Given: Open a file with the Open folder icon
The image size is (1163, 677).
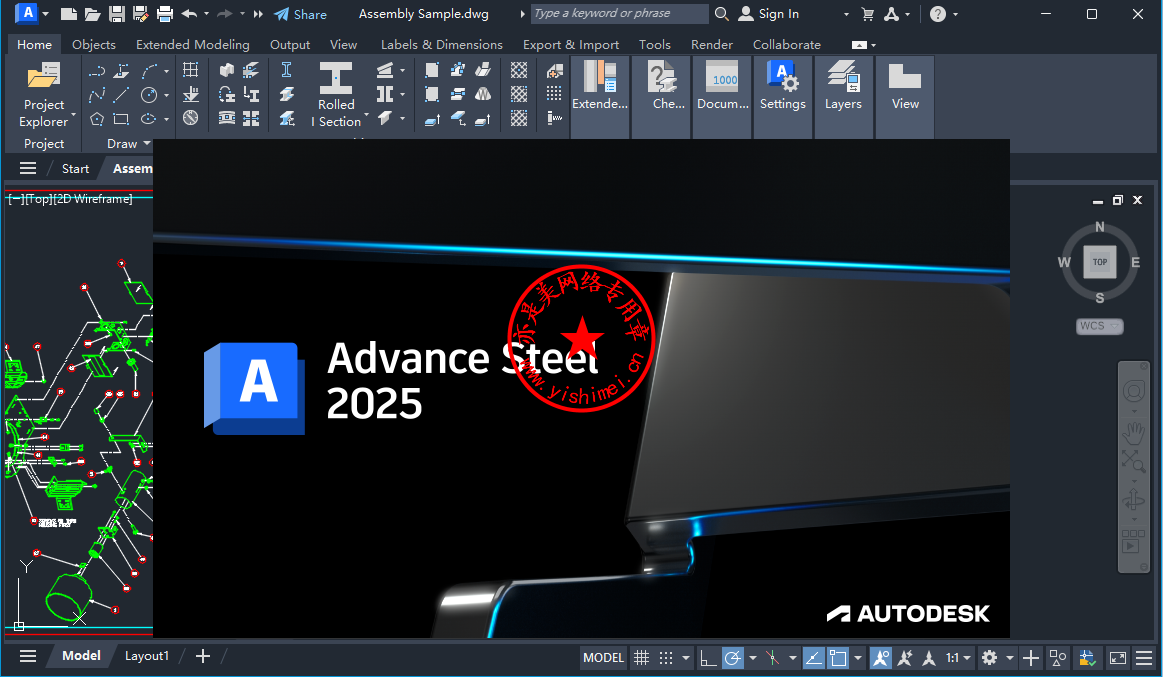Looking at the screenshot, I should (92, 13).
